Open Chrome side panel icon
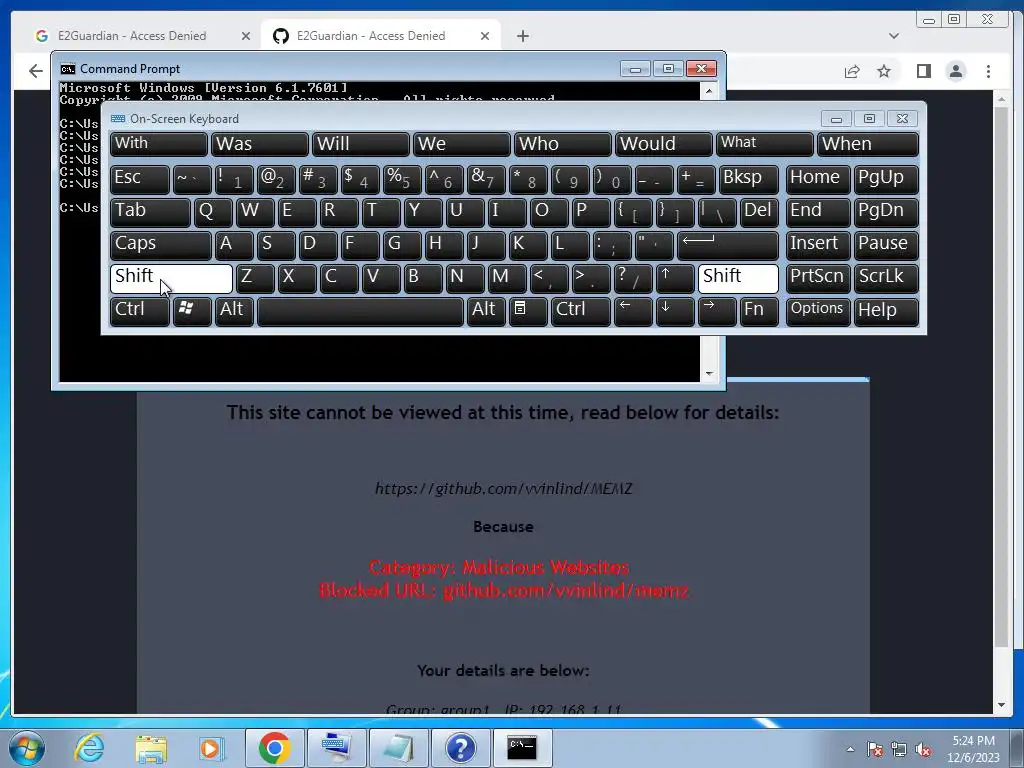 [x=923, y=71]
